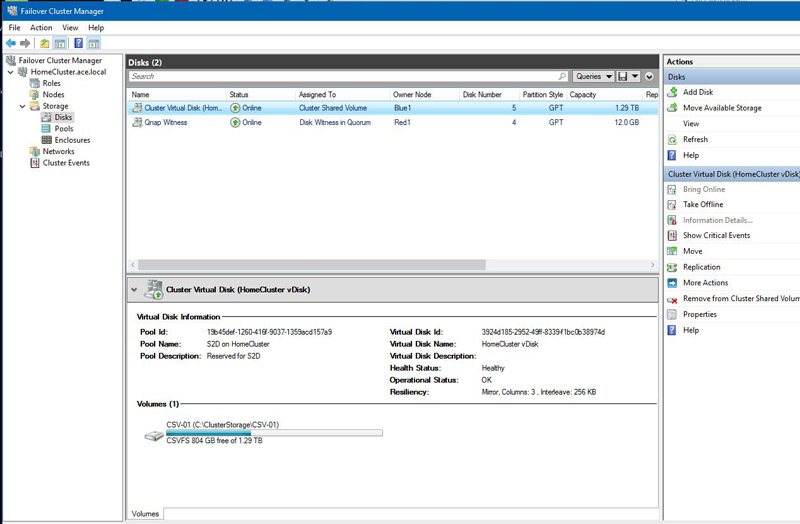Screen dimensions: 800x524
Task: Click the Back arrow in the toolbar
Action: [x=11, y=44]
